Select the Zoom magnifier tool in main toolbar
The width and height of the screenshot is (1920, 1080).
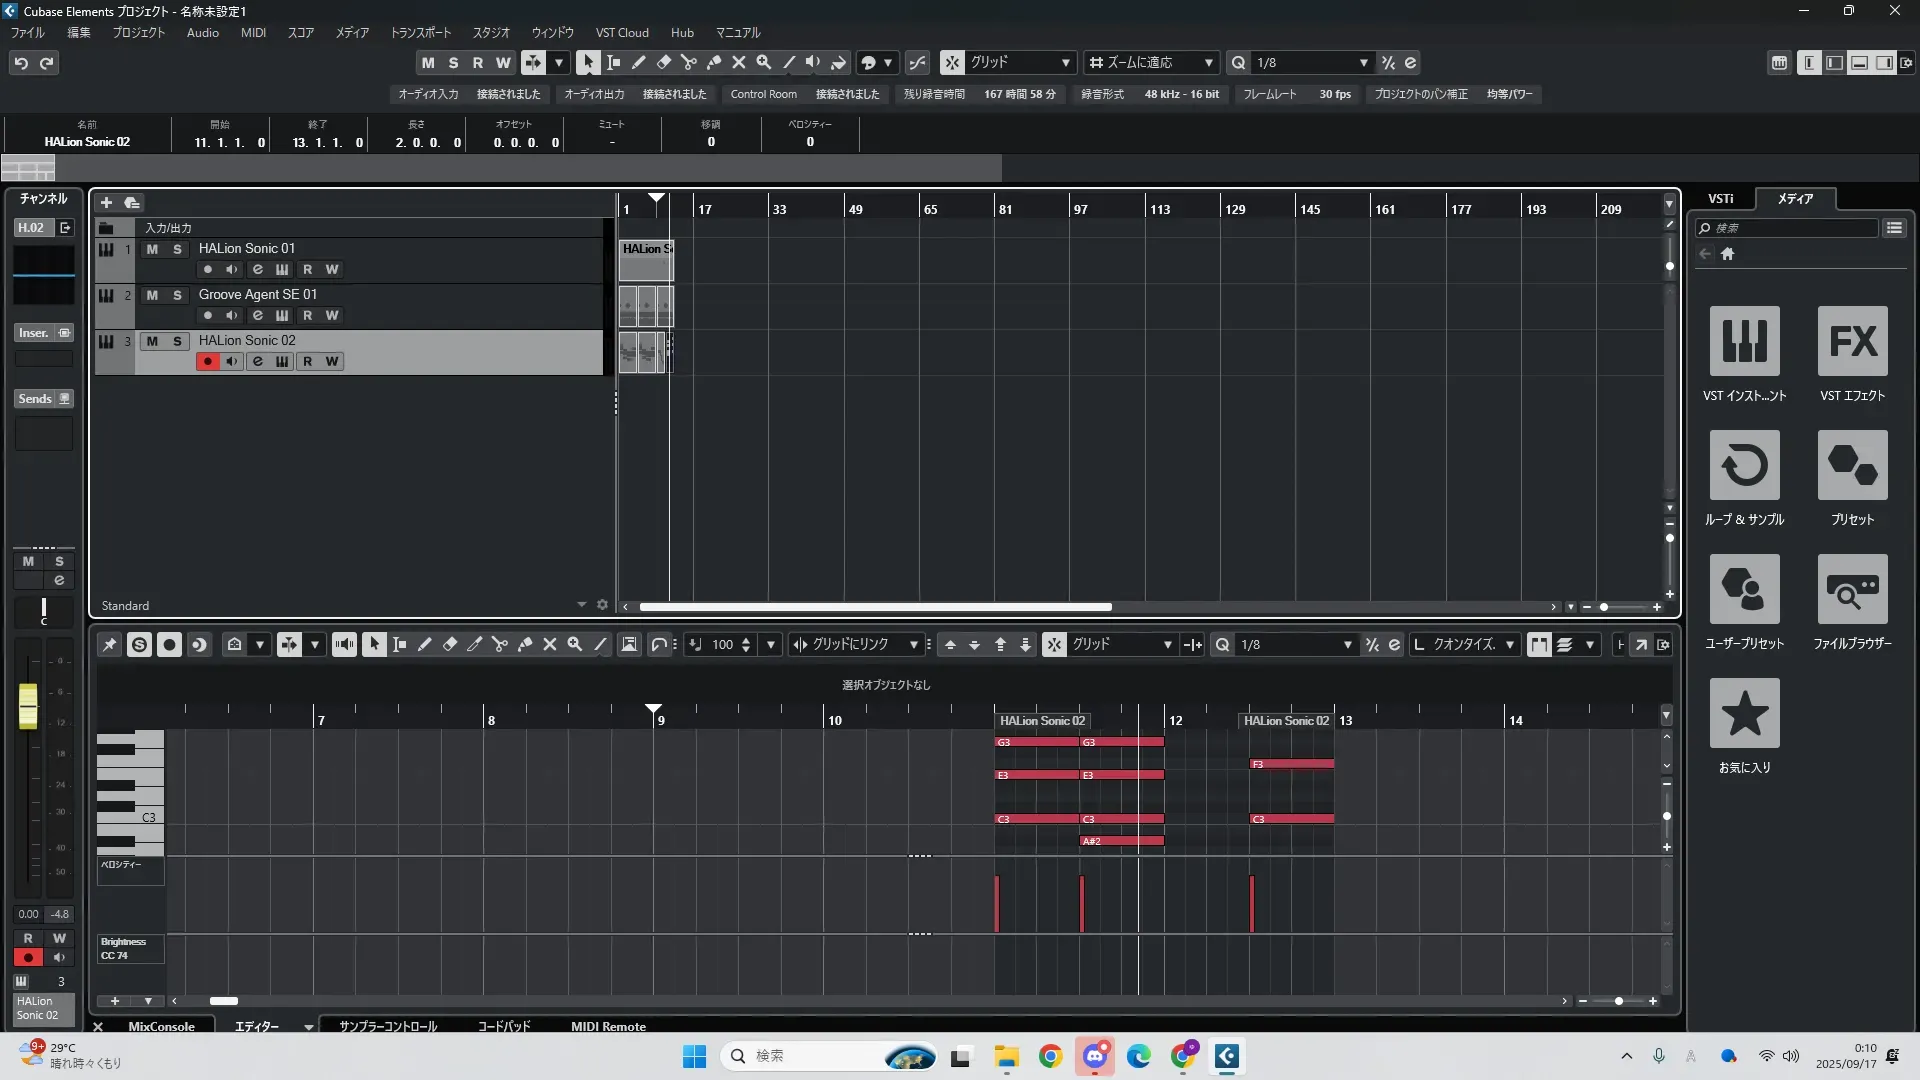pos(764,62)
